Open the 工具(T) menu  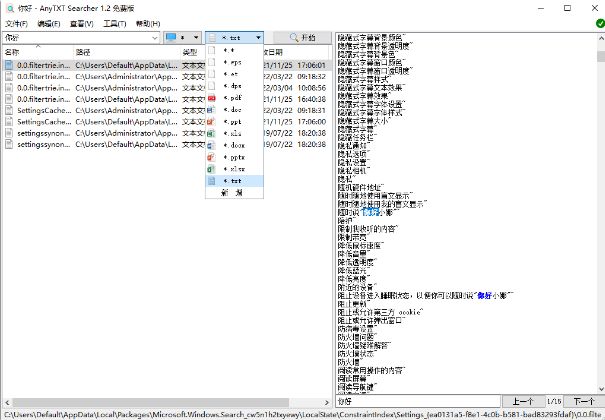pos(115,24)
